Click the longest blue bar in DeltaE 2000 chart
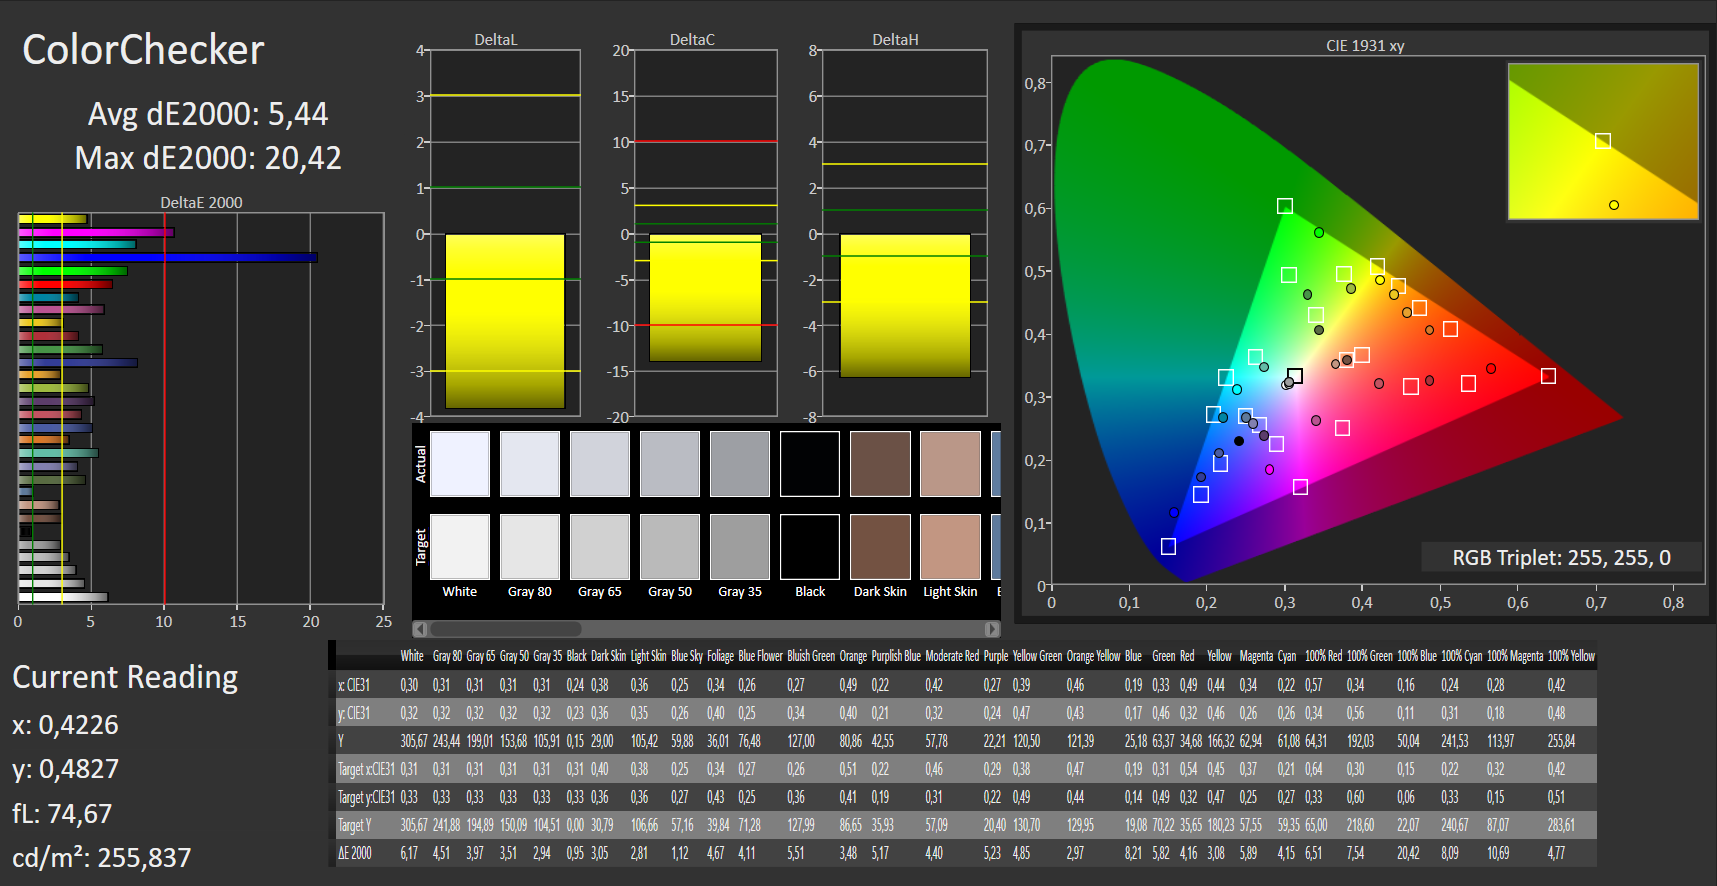Image resolution: width=1717 pixels, height=886 pixels. (x=168, y=258)
